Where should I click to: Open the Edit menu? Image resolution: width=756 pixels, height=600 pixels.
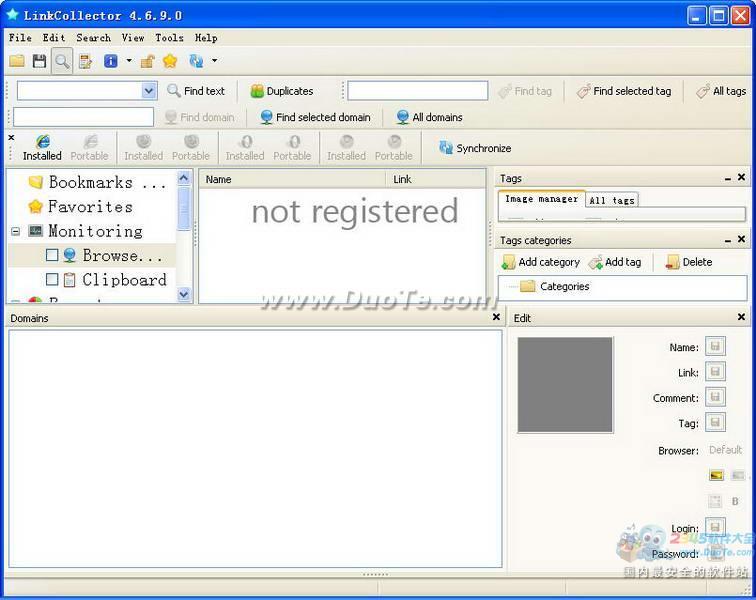coord(54,38)
